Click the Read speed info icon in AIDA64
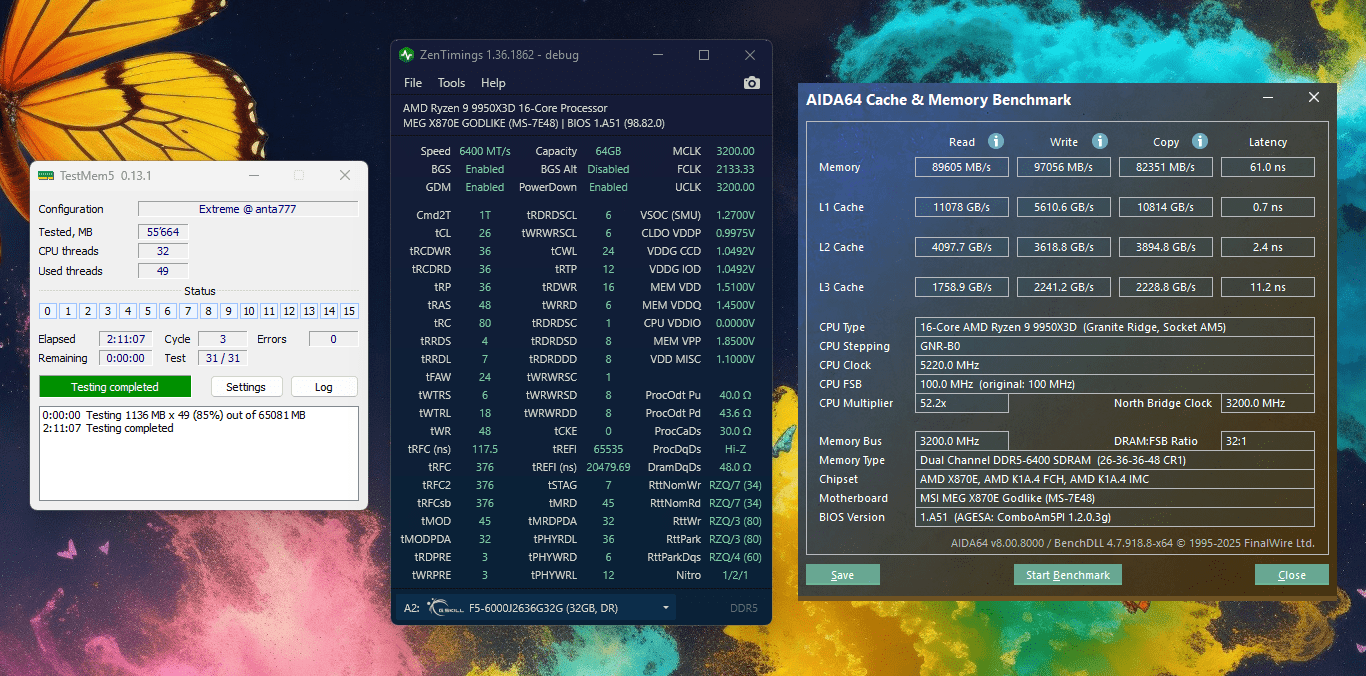This screenshot has width=1366, height=676. point(995,141)
